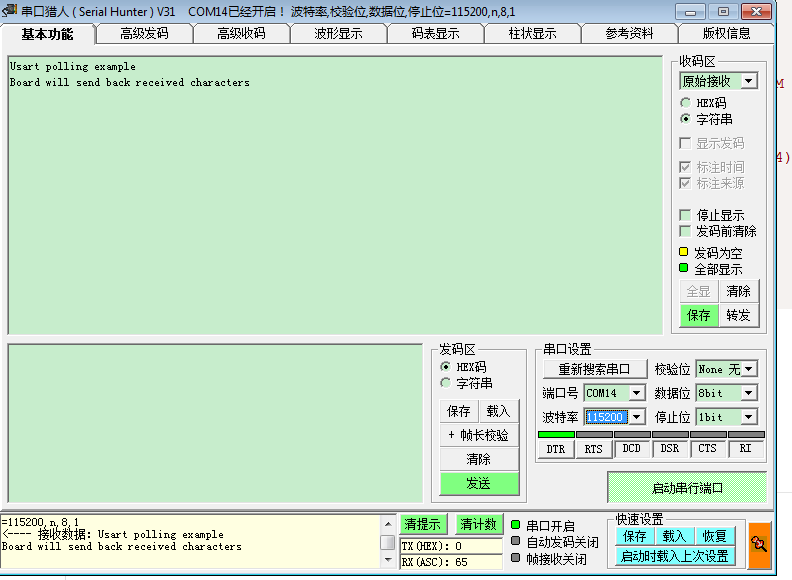Click the 重新搜索串口 button
Image resolution: width=792 pixels, height=580 pixels.
595,369
